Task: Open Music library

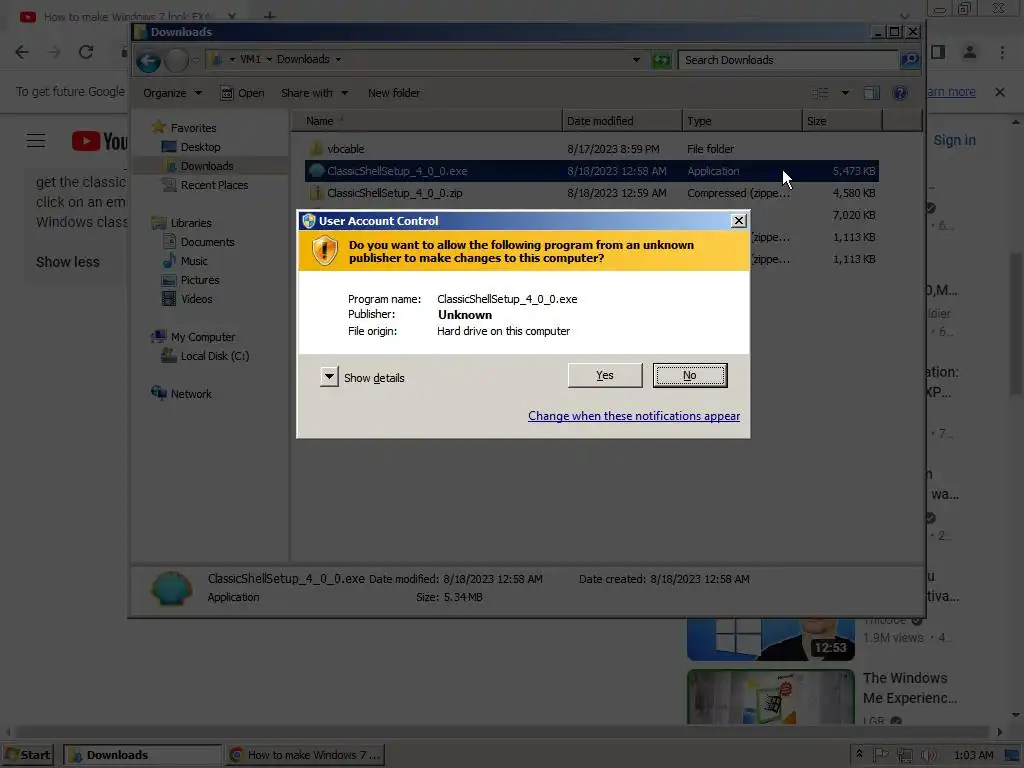Action: 194,261
